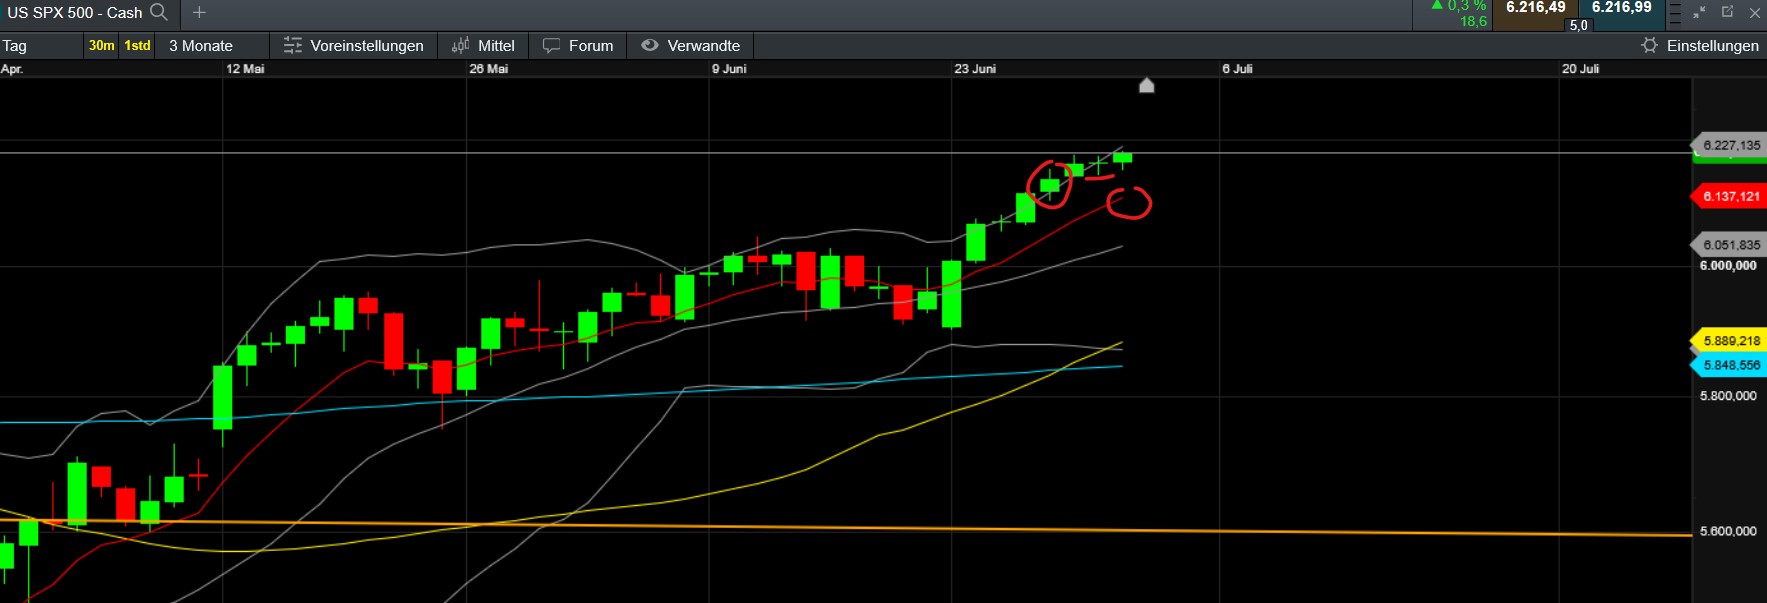
Task: Click the 18,6 points change value
Action: coord(1473,21)
